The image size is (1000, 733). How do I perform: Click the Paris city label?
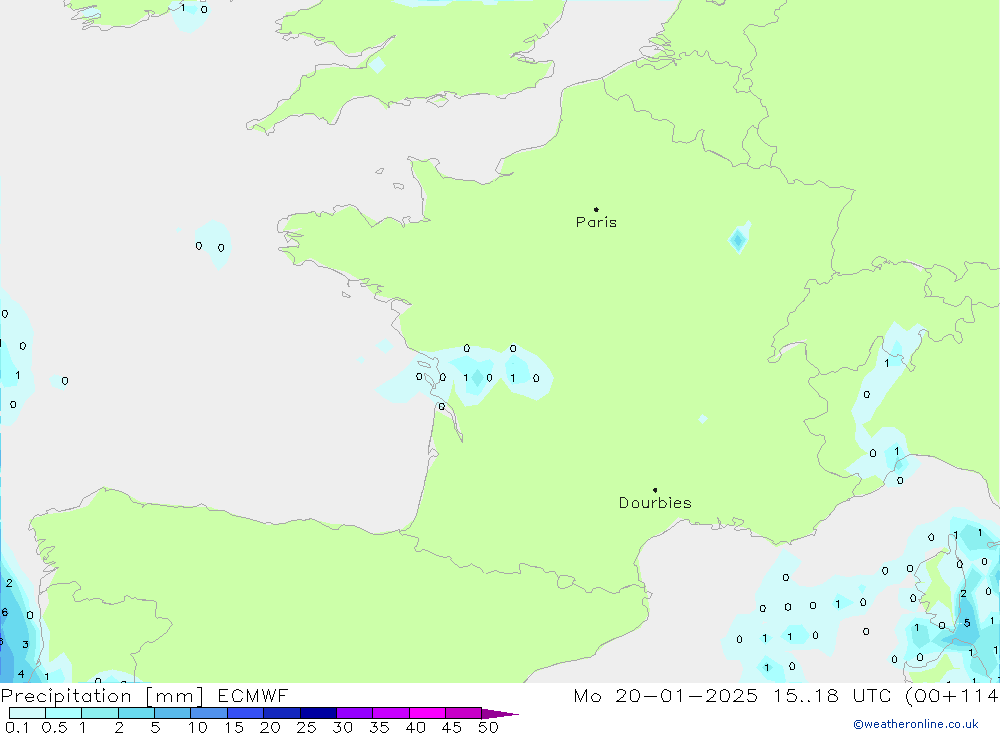click(596, 223)
